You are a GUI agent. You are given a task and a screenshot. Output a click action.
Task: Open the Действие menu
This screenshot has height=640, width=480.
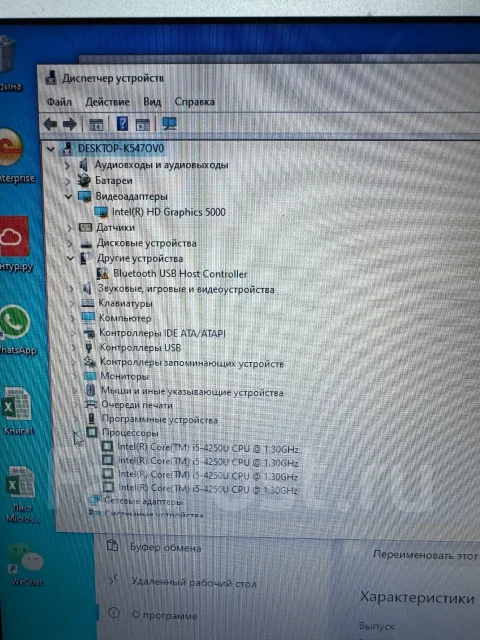(107, 102)
